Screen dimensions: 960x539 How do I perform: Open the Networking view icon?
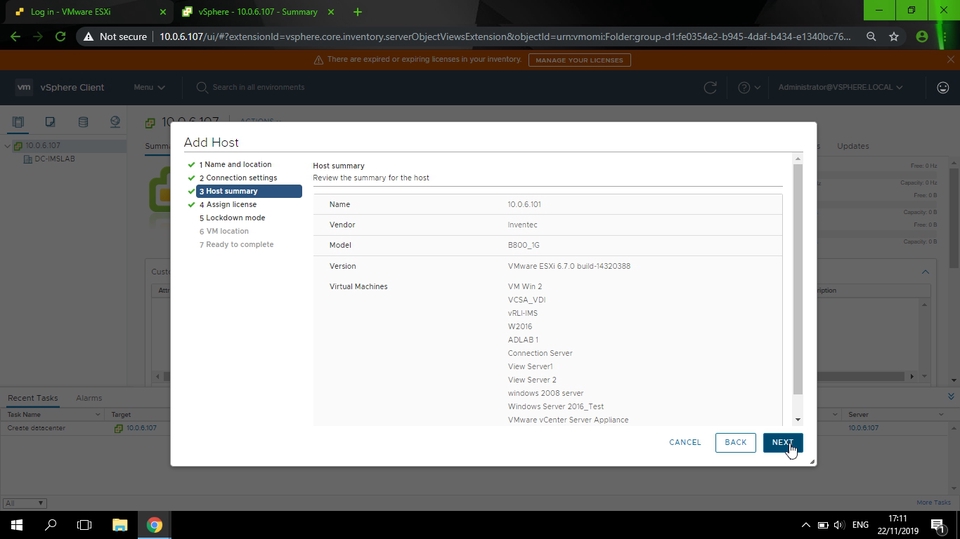[x=115, y=122]
